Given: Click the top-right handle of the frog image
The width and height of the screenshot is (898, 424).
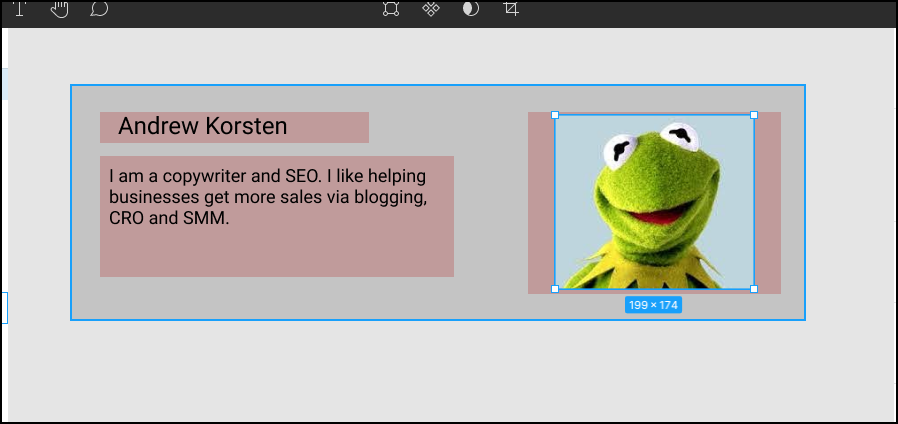Looking at the screenshot, I should click(754, 115).
